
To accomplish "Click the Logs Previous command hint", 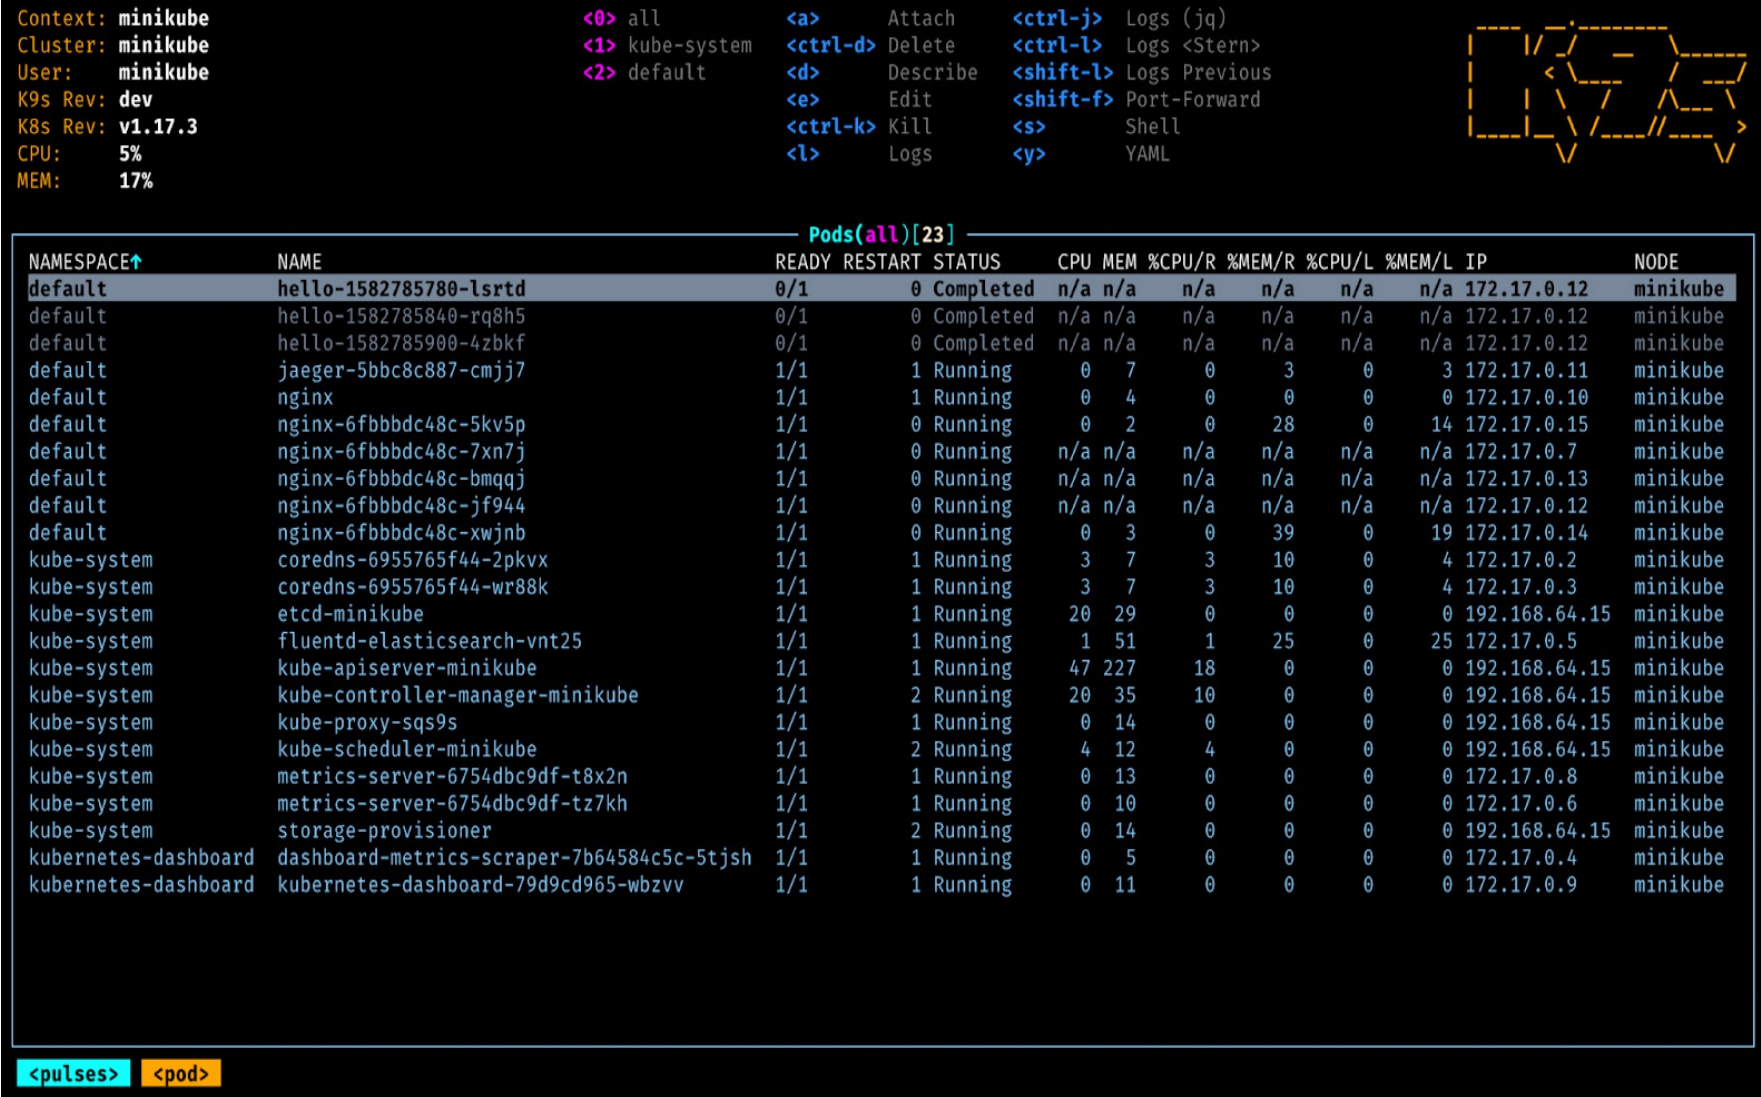I will pyautogui.click(x=1142, y=72).
